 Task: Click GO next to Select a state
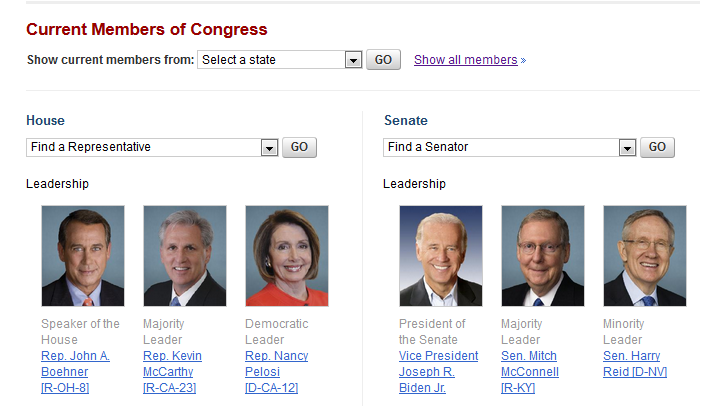[x=383, y=60]
